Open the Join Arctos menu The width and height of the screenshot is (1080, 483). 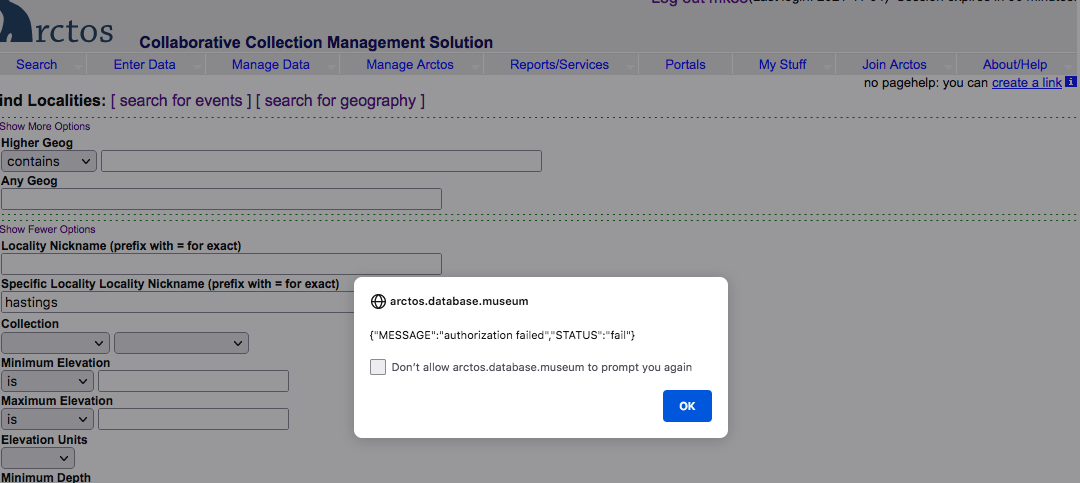click(894, 65)
